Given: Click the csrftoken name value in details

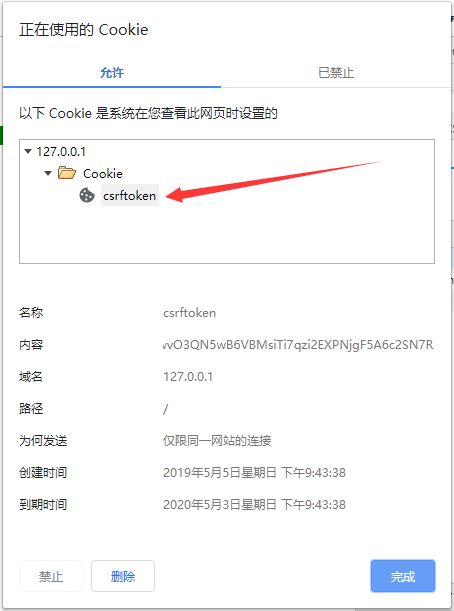Looking at the screenshot, I should tap(189, 313).
